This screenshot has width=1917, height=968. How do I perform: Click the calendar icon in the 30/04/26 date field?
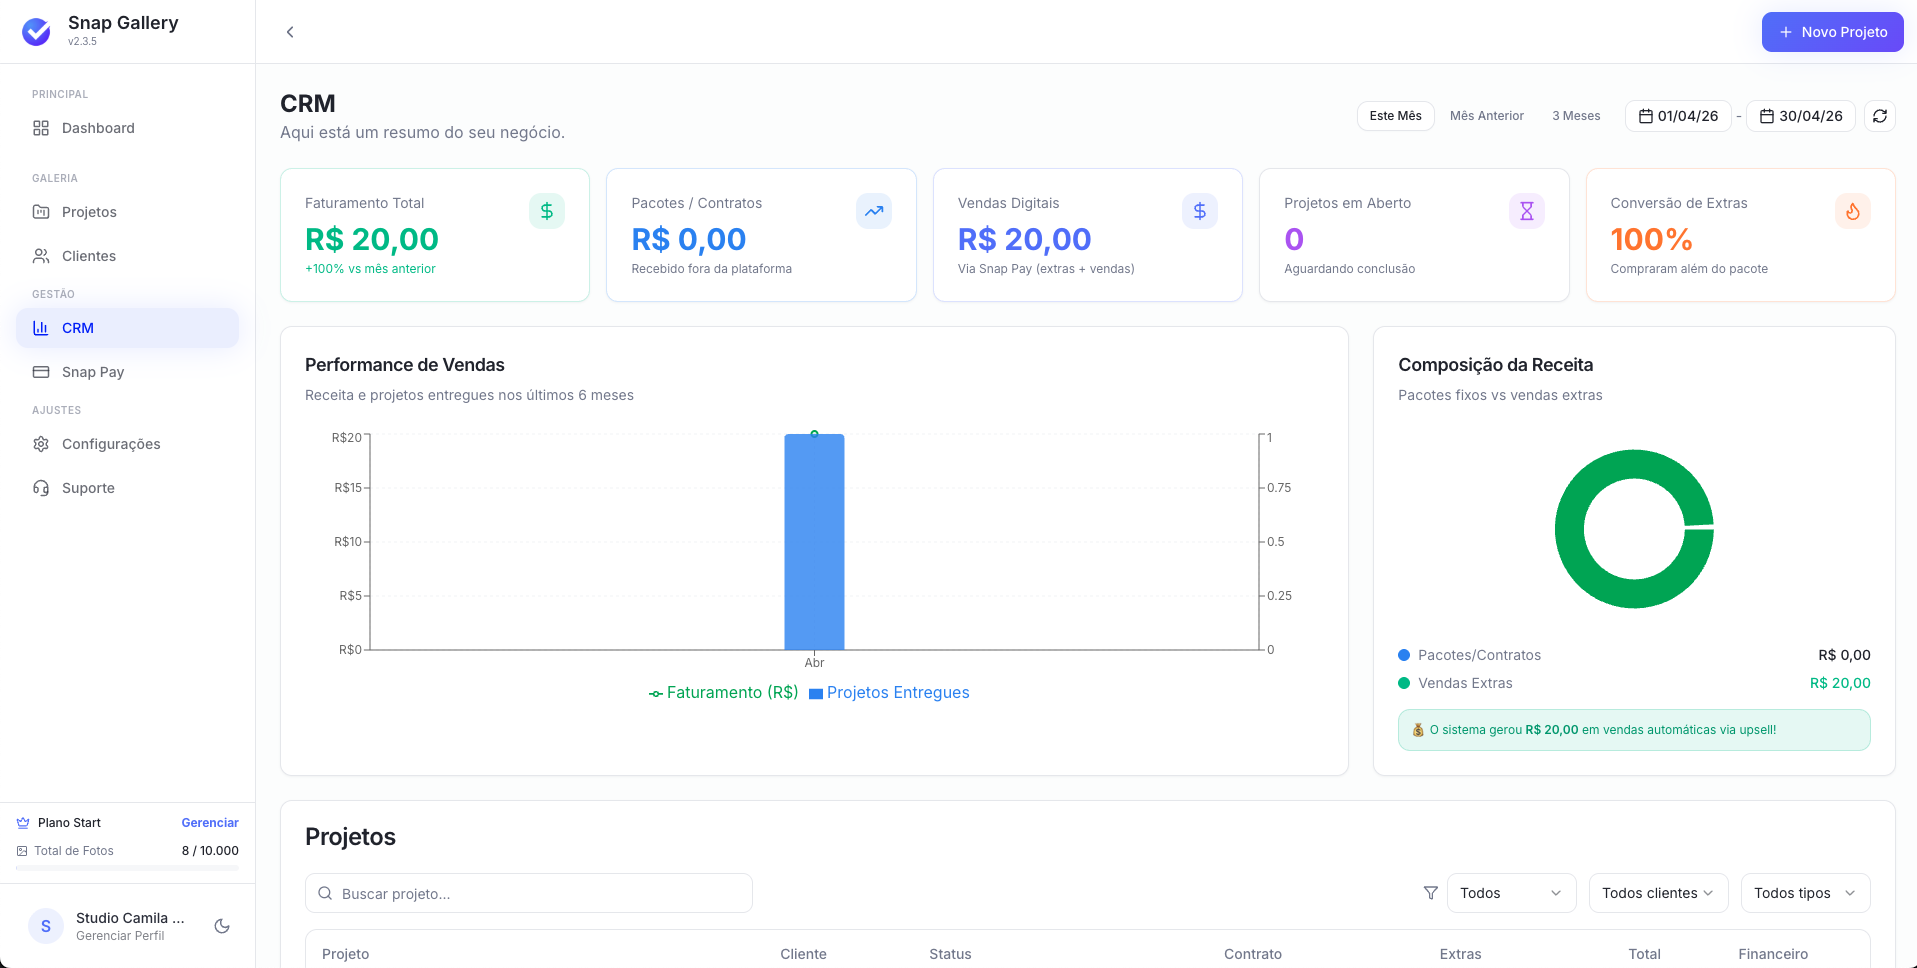[x=1767, y=116]
